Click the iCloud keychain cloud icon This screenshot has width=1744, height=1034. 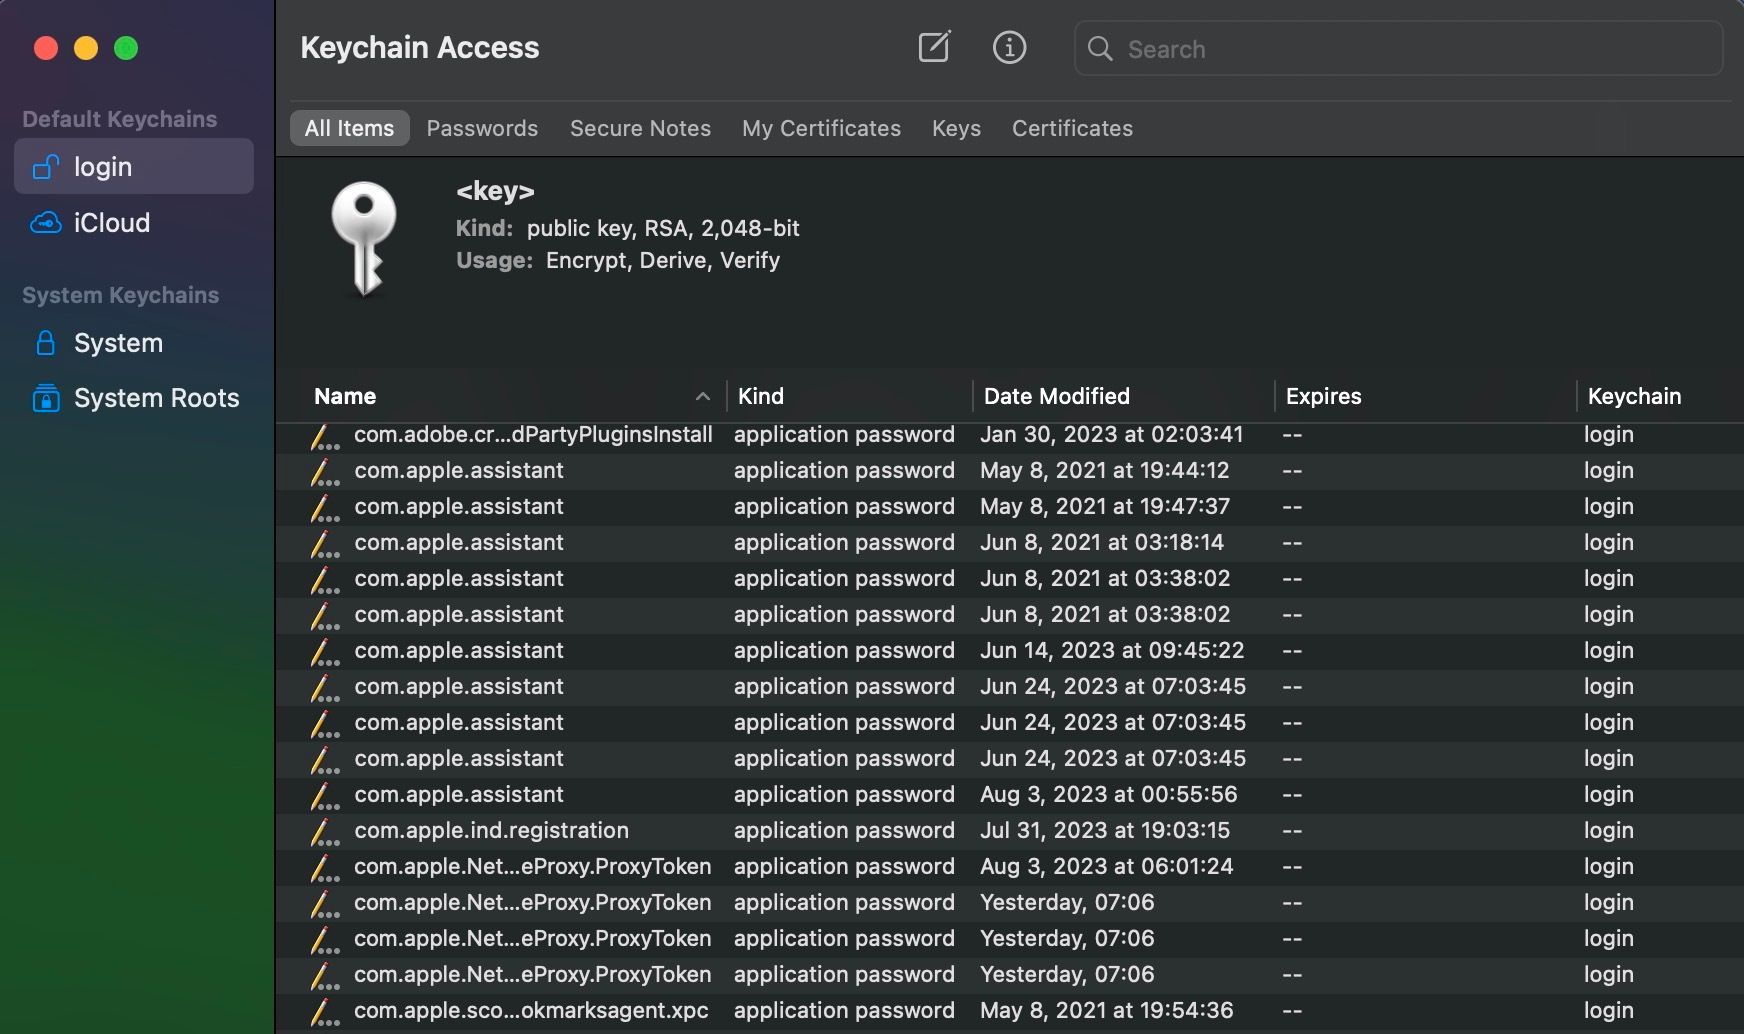pyautogui.click(x=45, y=223)
